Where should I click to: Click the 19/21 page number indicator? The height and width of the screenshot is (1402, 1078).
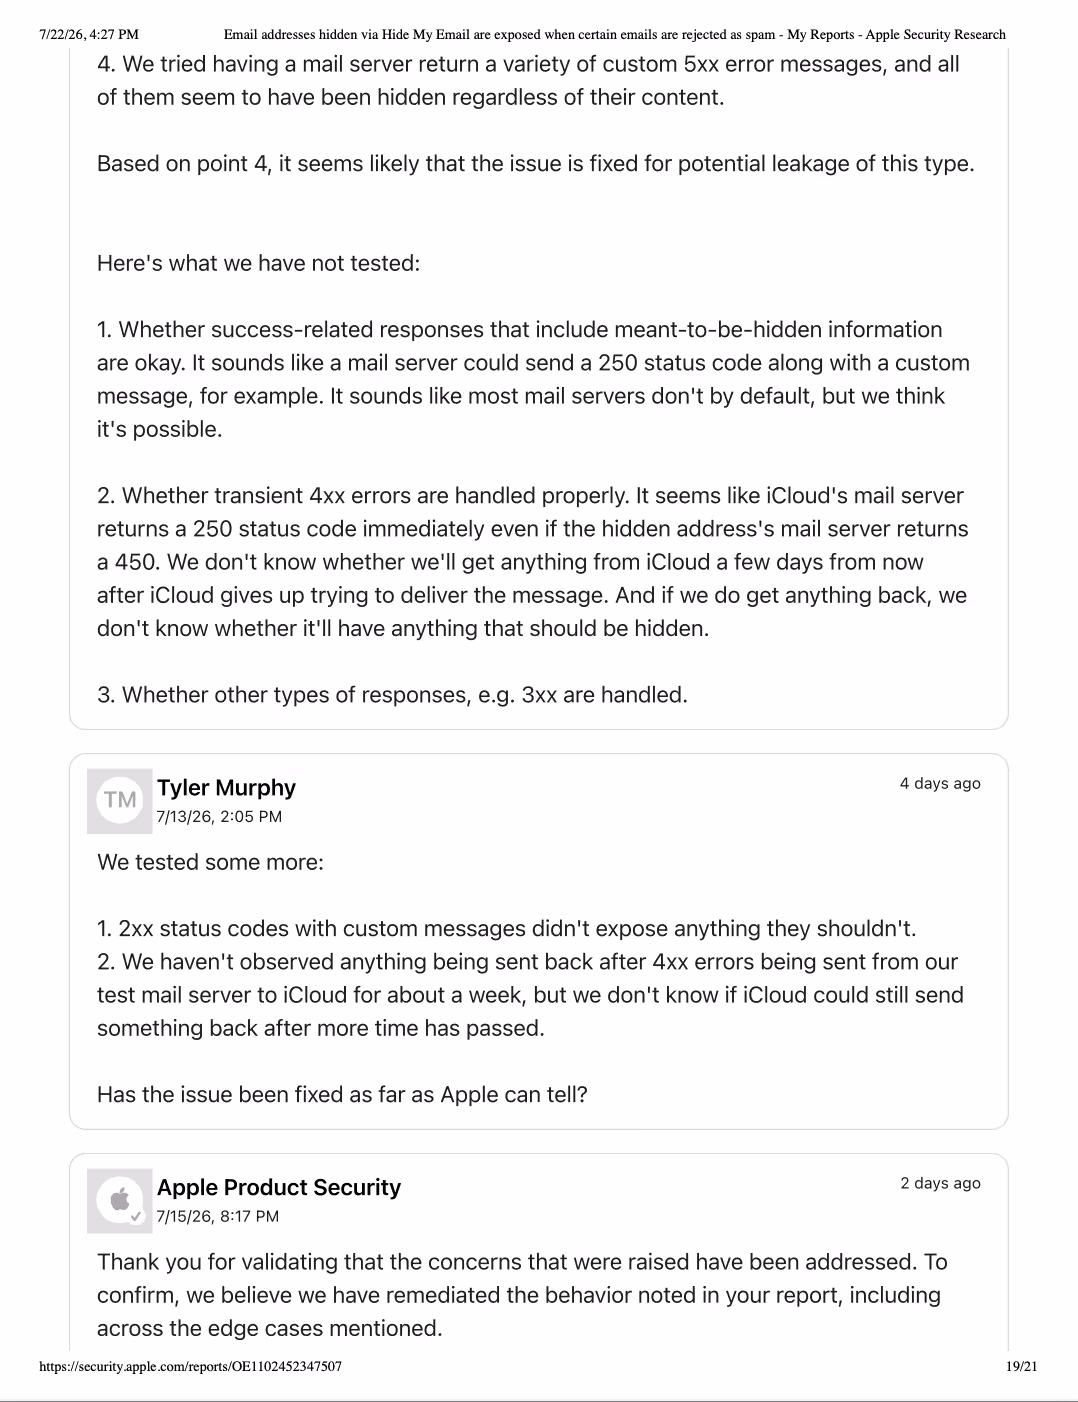click(x=1022, y=1366)
